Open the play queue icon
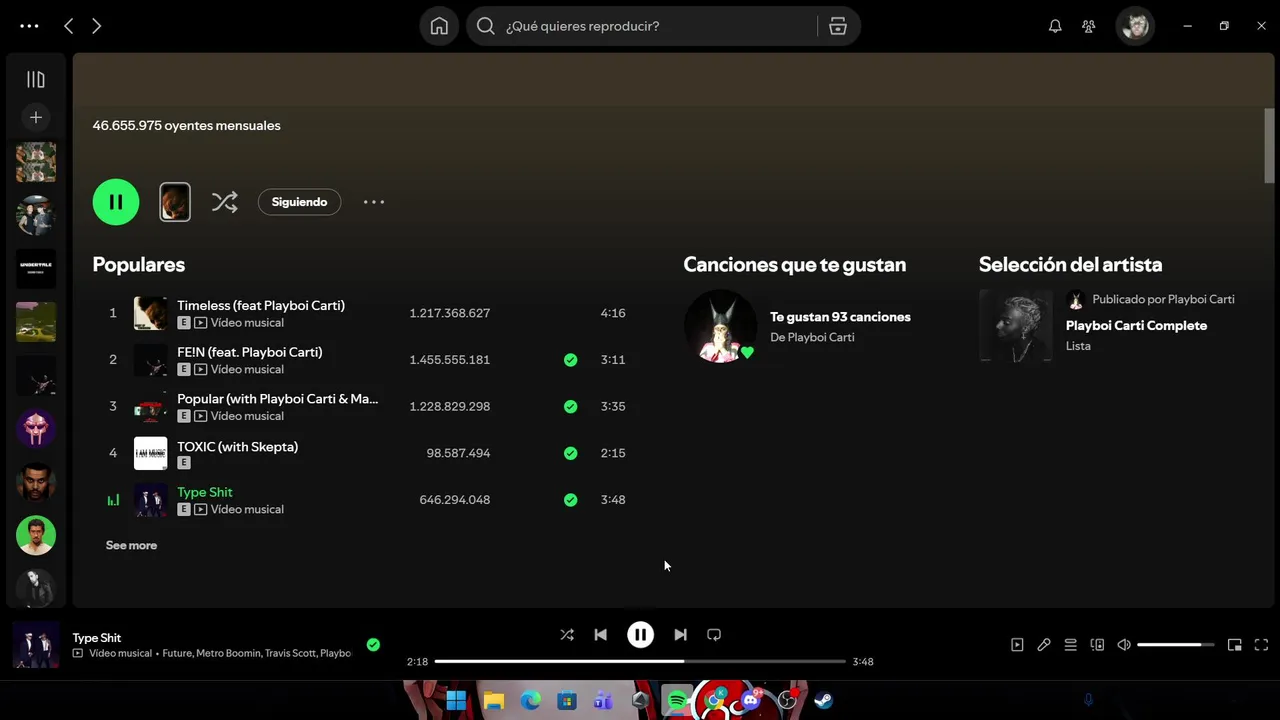This screenshot has height=720, width=1280. [x=1070, y=645]
